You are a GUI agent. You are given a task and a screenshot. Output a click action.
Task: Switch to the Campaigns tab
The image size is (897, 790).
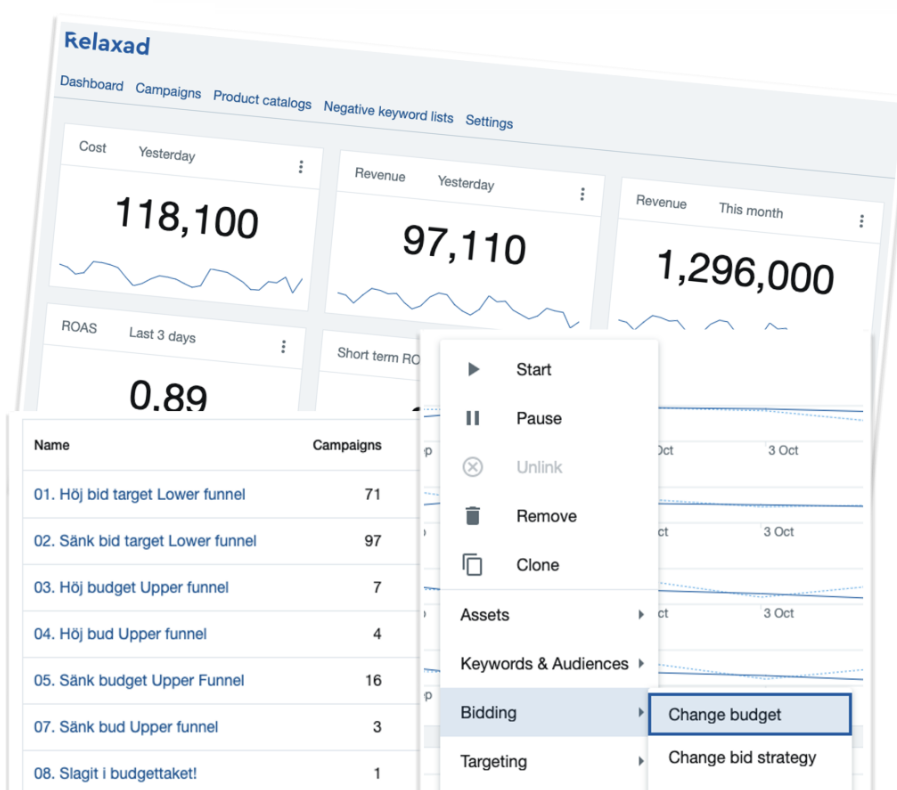coord(168,92)
